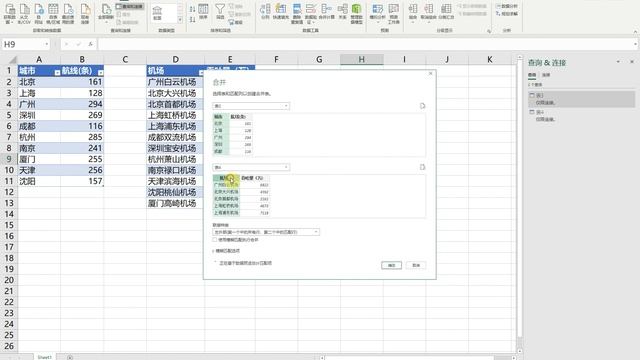Click Cancel (取消) in Merge dialog
The image size is (640, 360).
coord(416,265)
